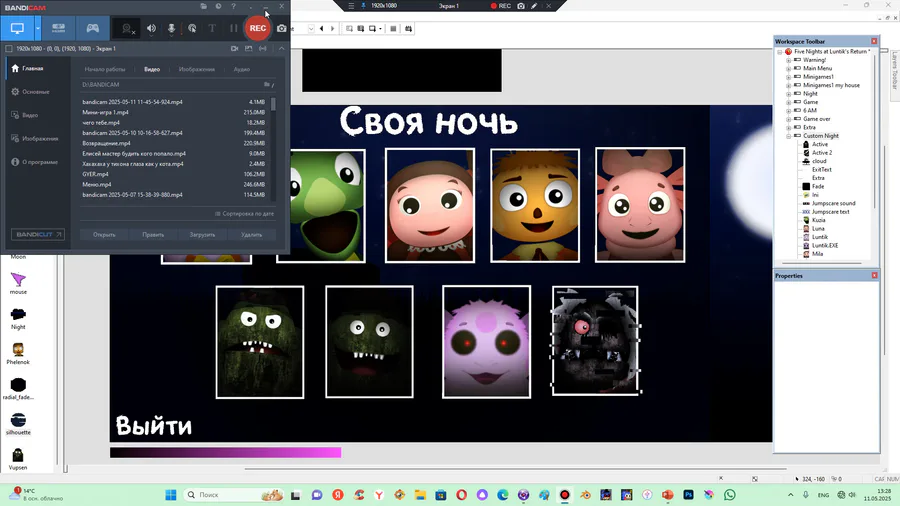Open О программе in Bandicam sidebar
This screenshot has height=506, width=900.
[40, 162]
